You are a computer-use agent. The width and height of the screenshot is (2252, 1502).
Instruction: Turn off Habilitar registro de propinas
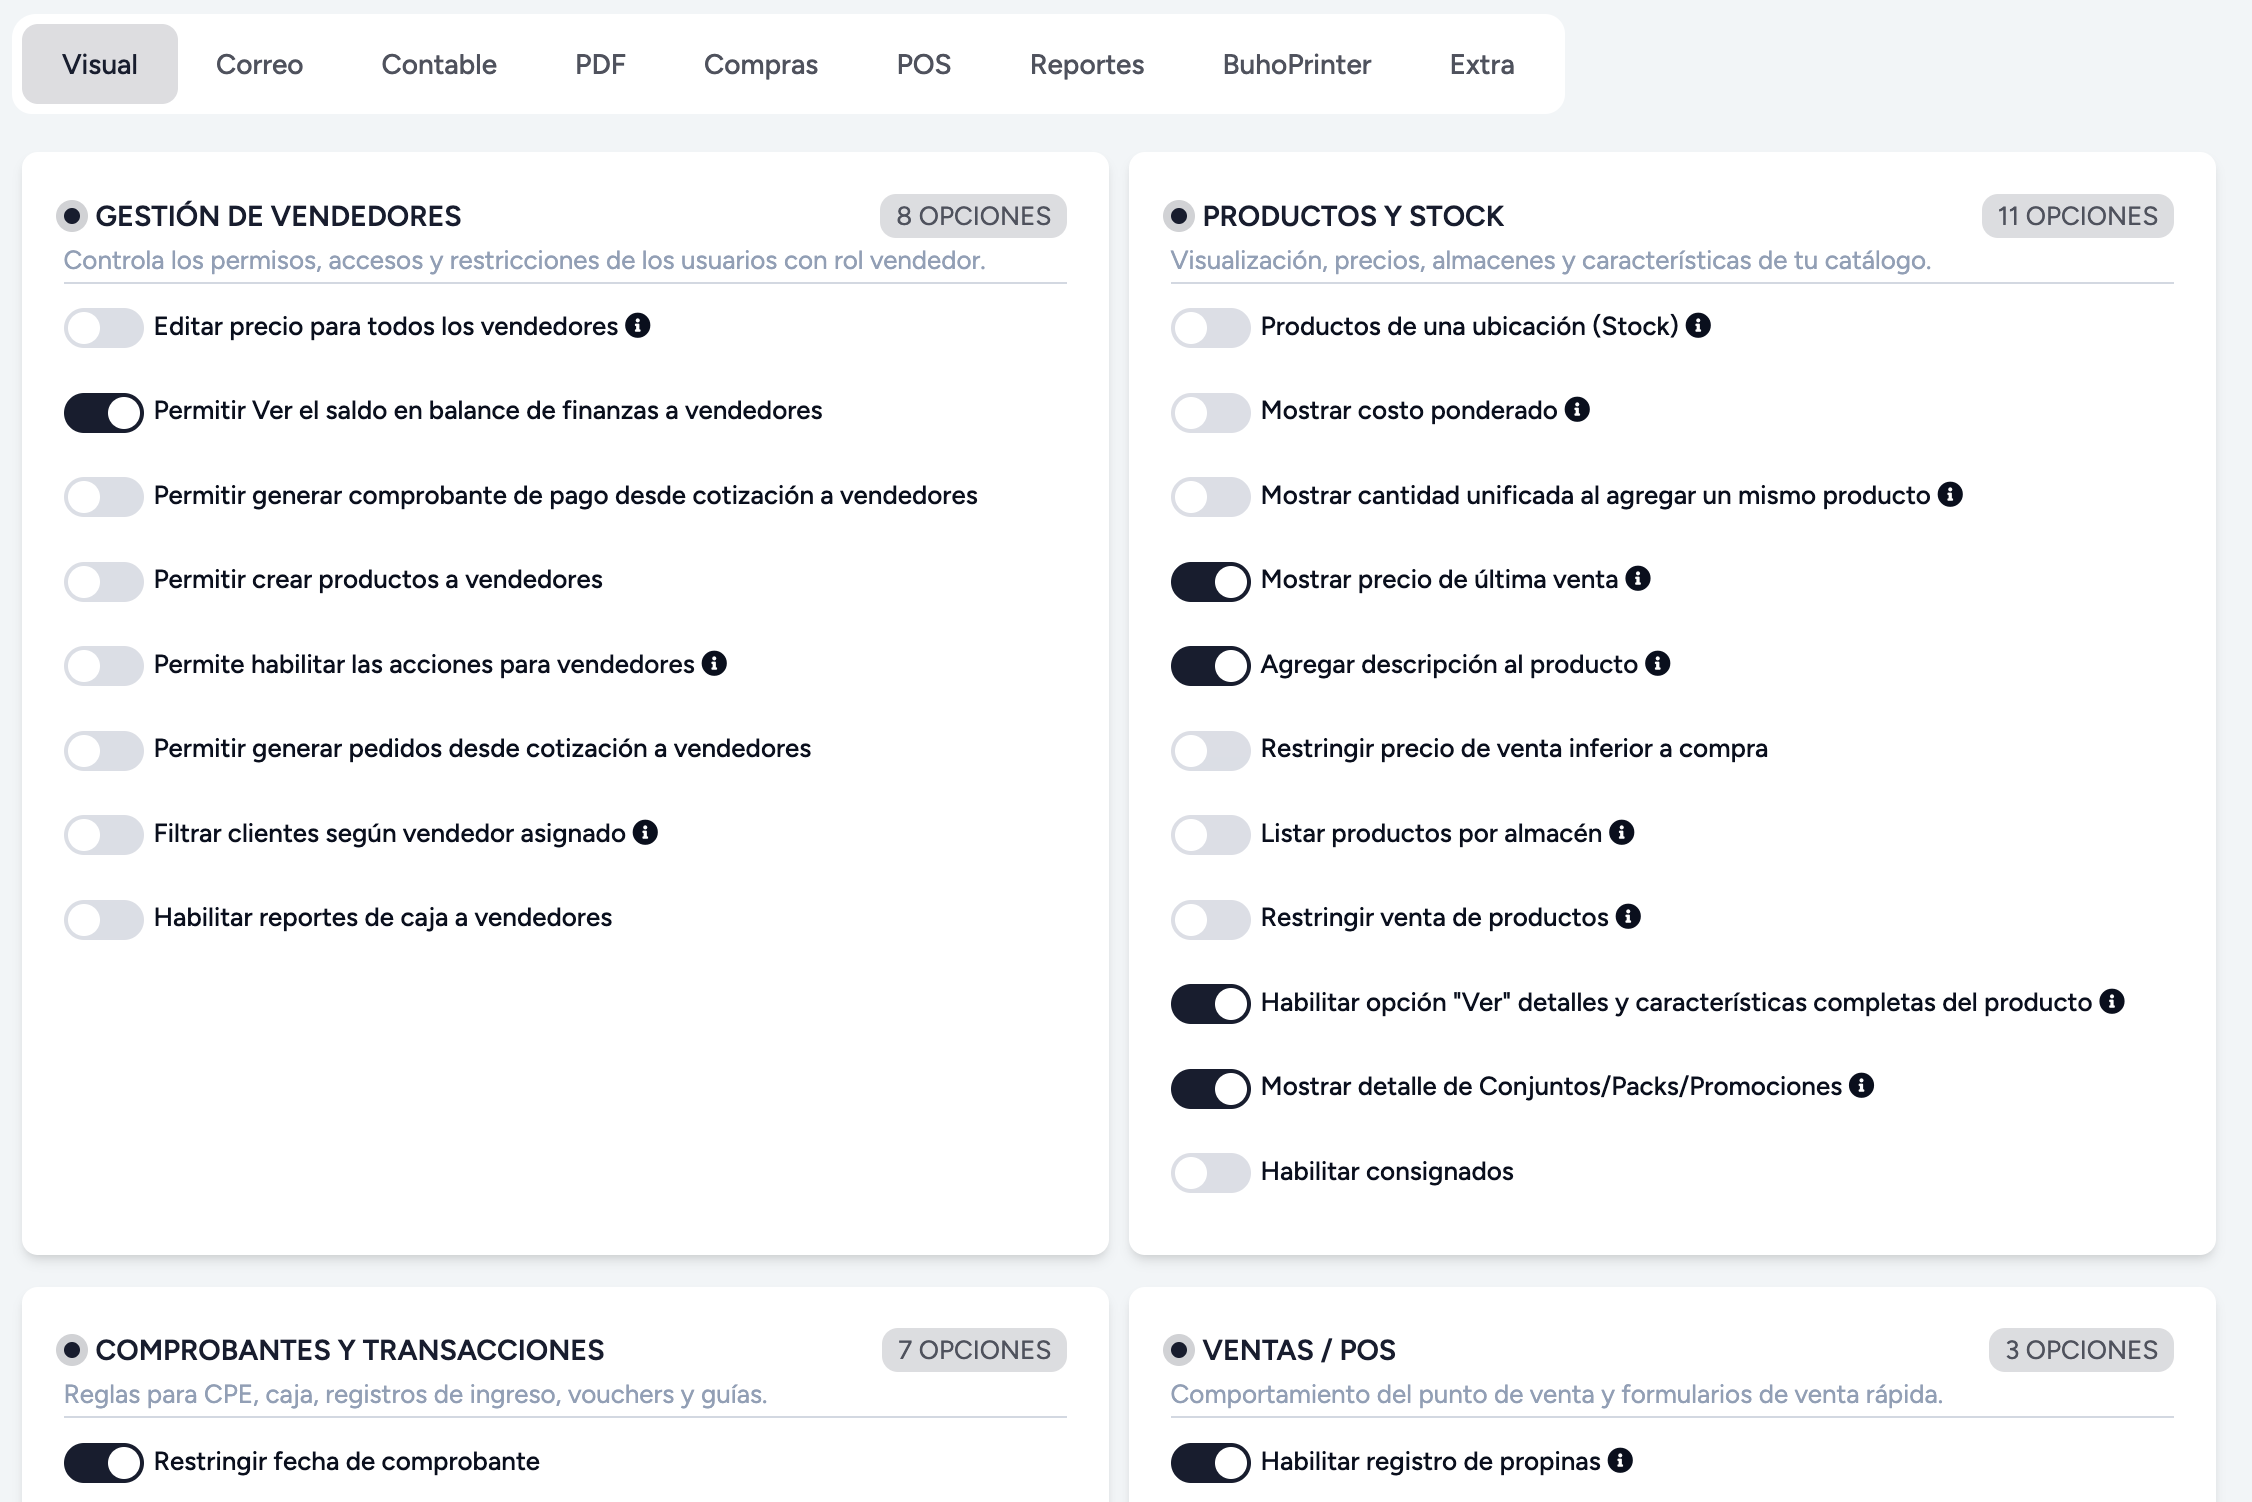coord(1211,1463)
